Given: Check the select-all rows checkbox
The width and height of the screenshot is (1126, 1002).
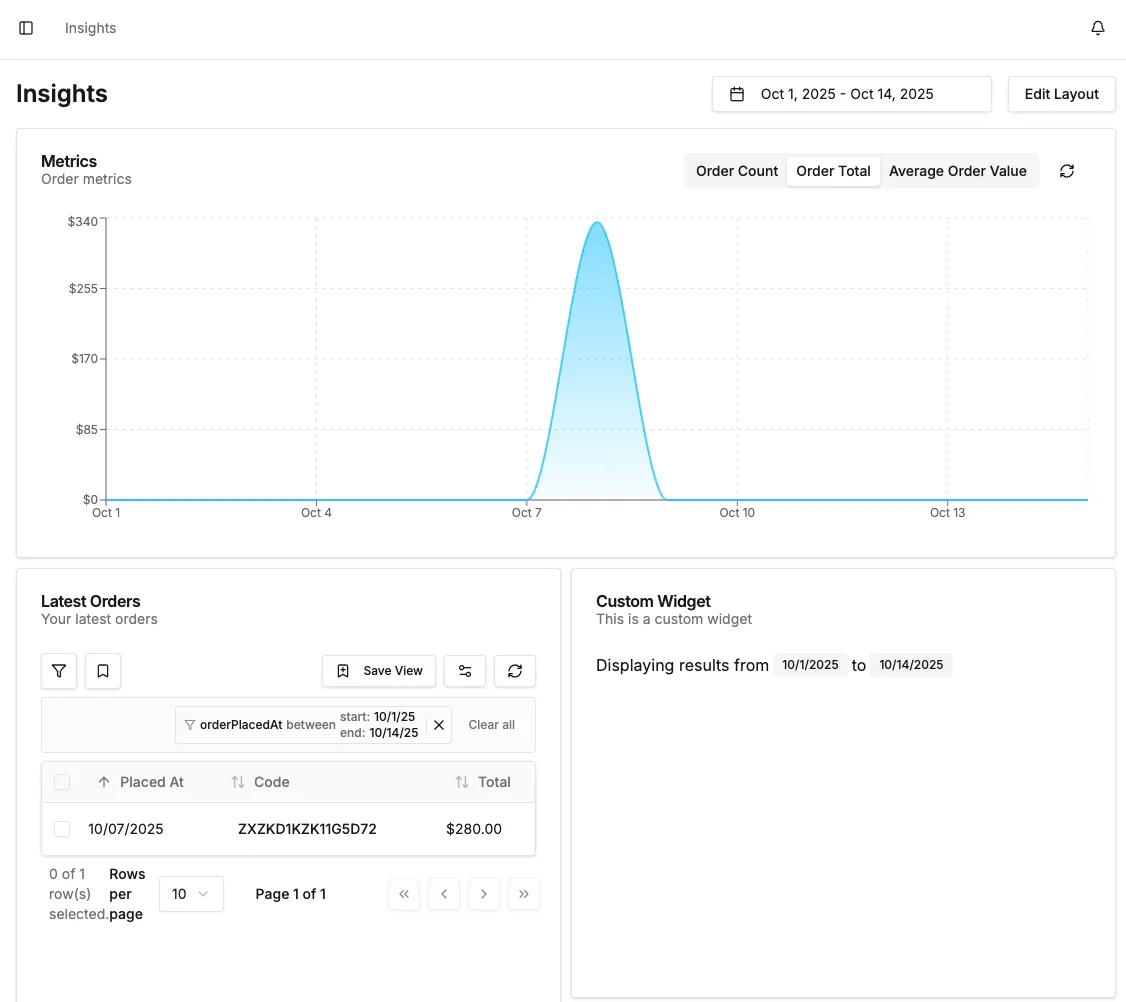Looking at the screenshot, I should tap(62, 782).
